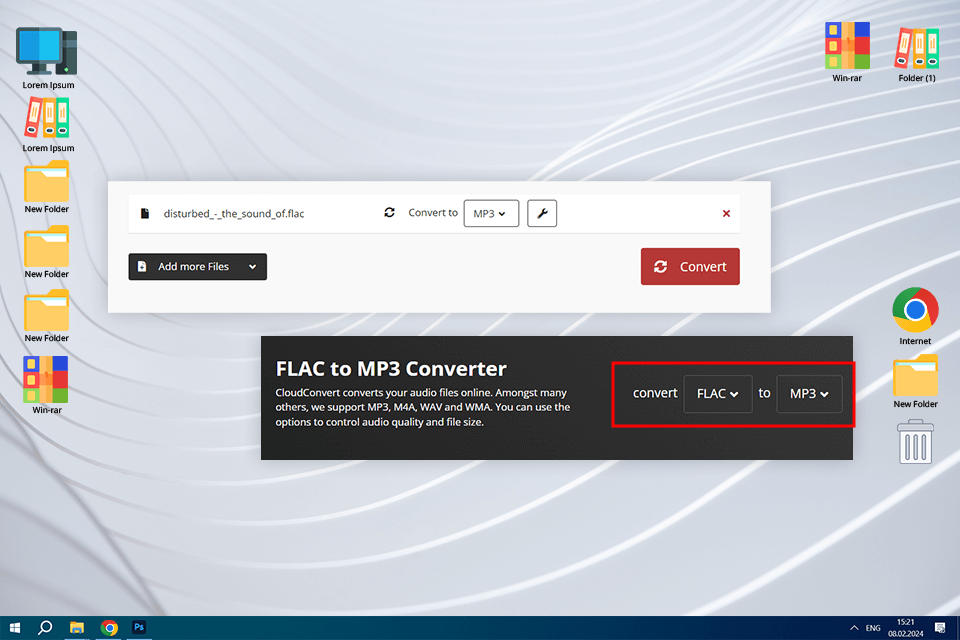Remove disturbed_-_the_sound_of.flac with the red X
This screenshot has height=640, width=960.
pos(726,213)
